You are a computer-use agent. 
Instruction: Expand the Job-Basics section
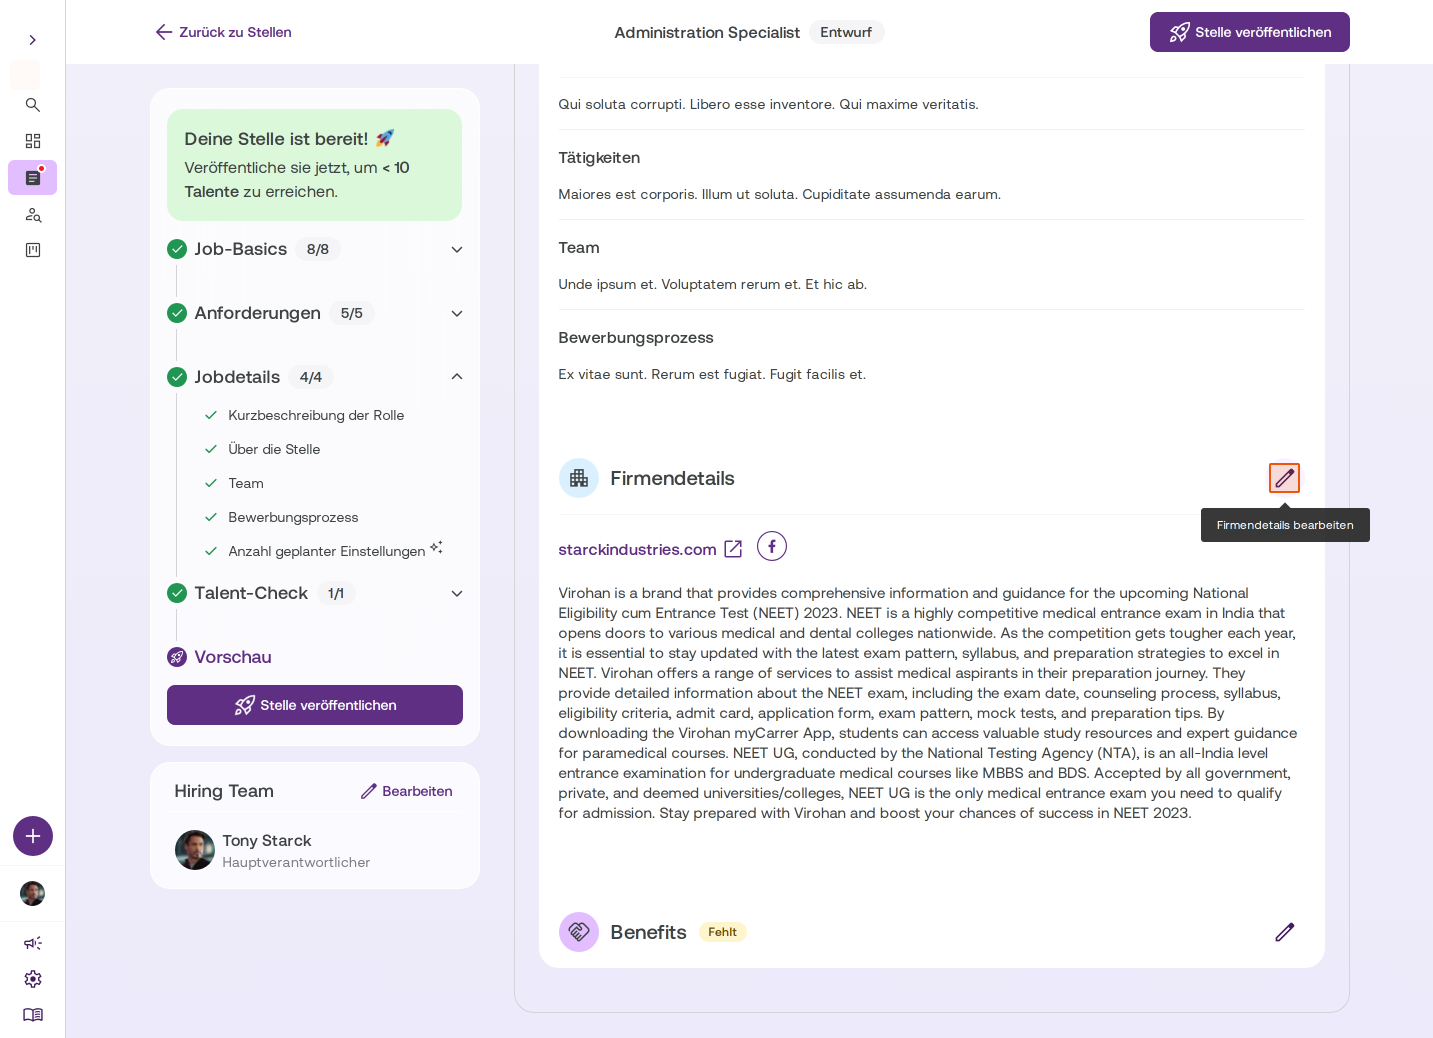click(x=457, y=249)
